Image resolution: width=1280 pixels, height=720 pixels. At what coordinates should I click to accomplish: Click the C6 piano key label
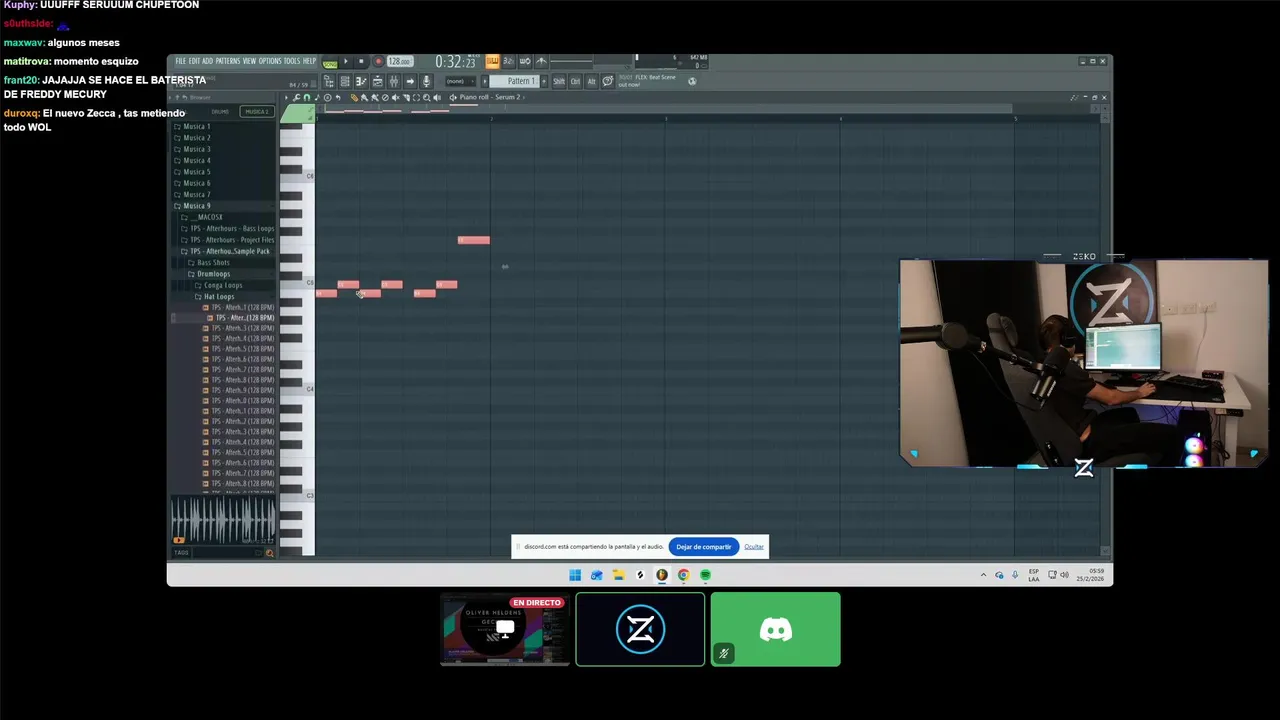(309, 176)
